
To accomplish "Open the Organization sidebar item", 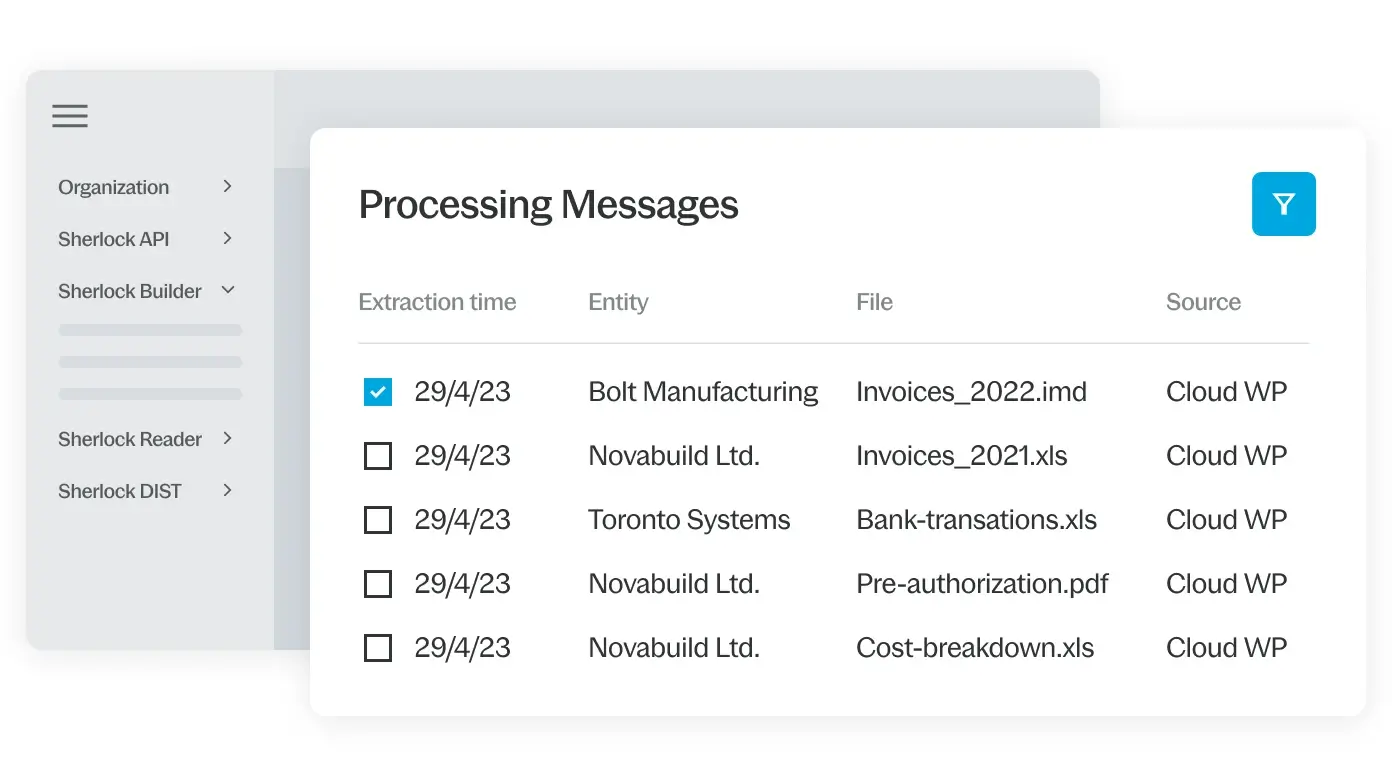I will coord(113,187).
